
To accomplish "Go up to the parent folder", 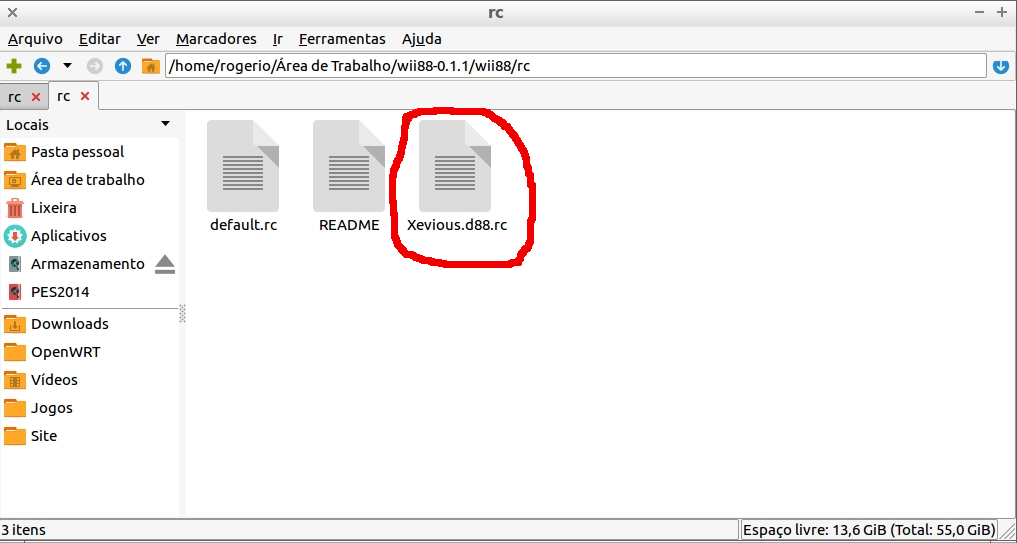I will pos(123,66).
